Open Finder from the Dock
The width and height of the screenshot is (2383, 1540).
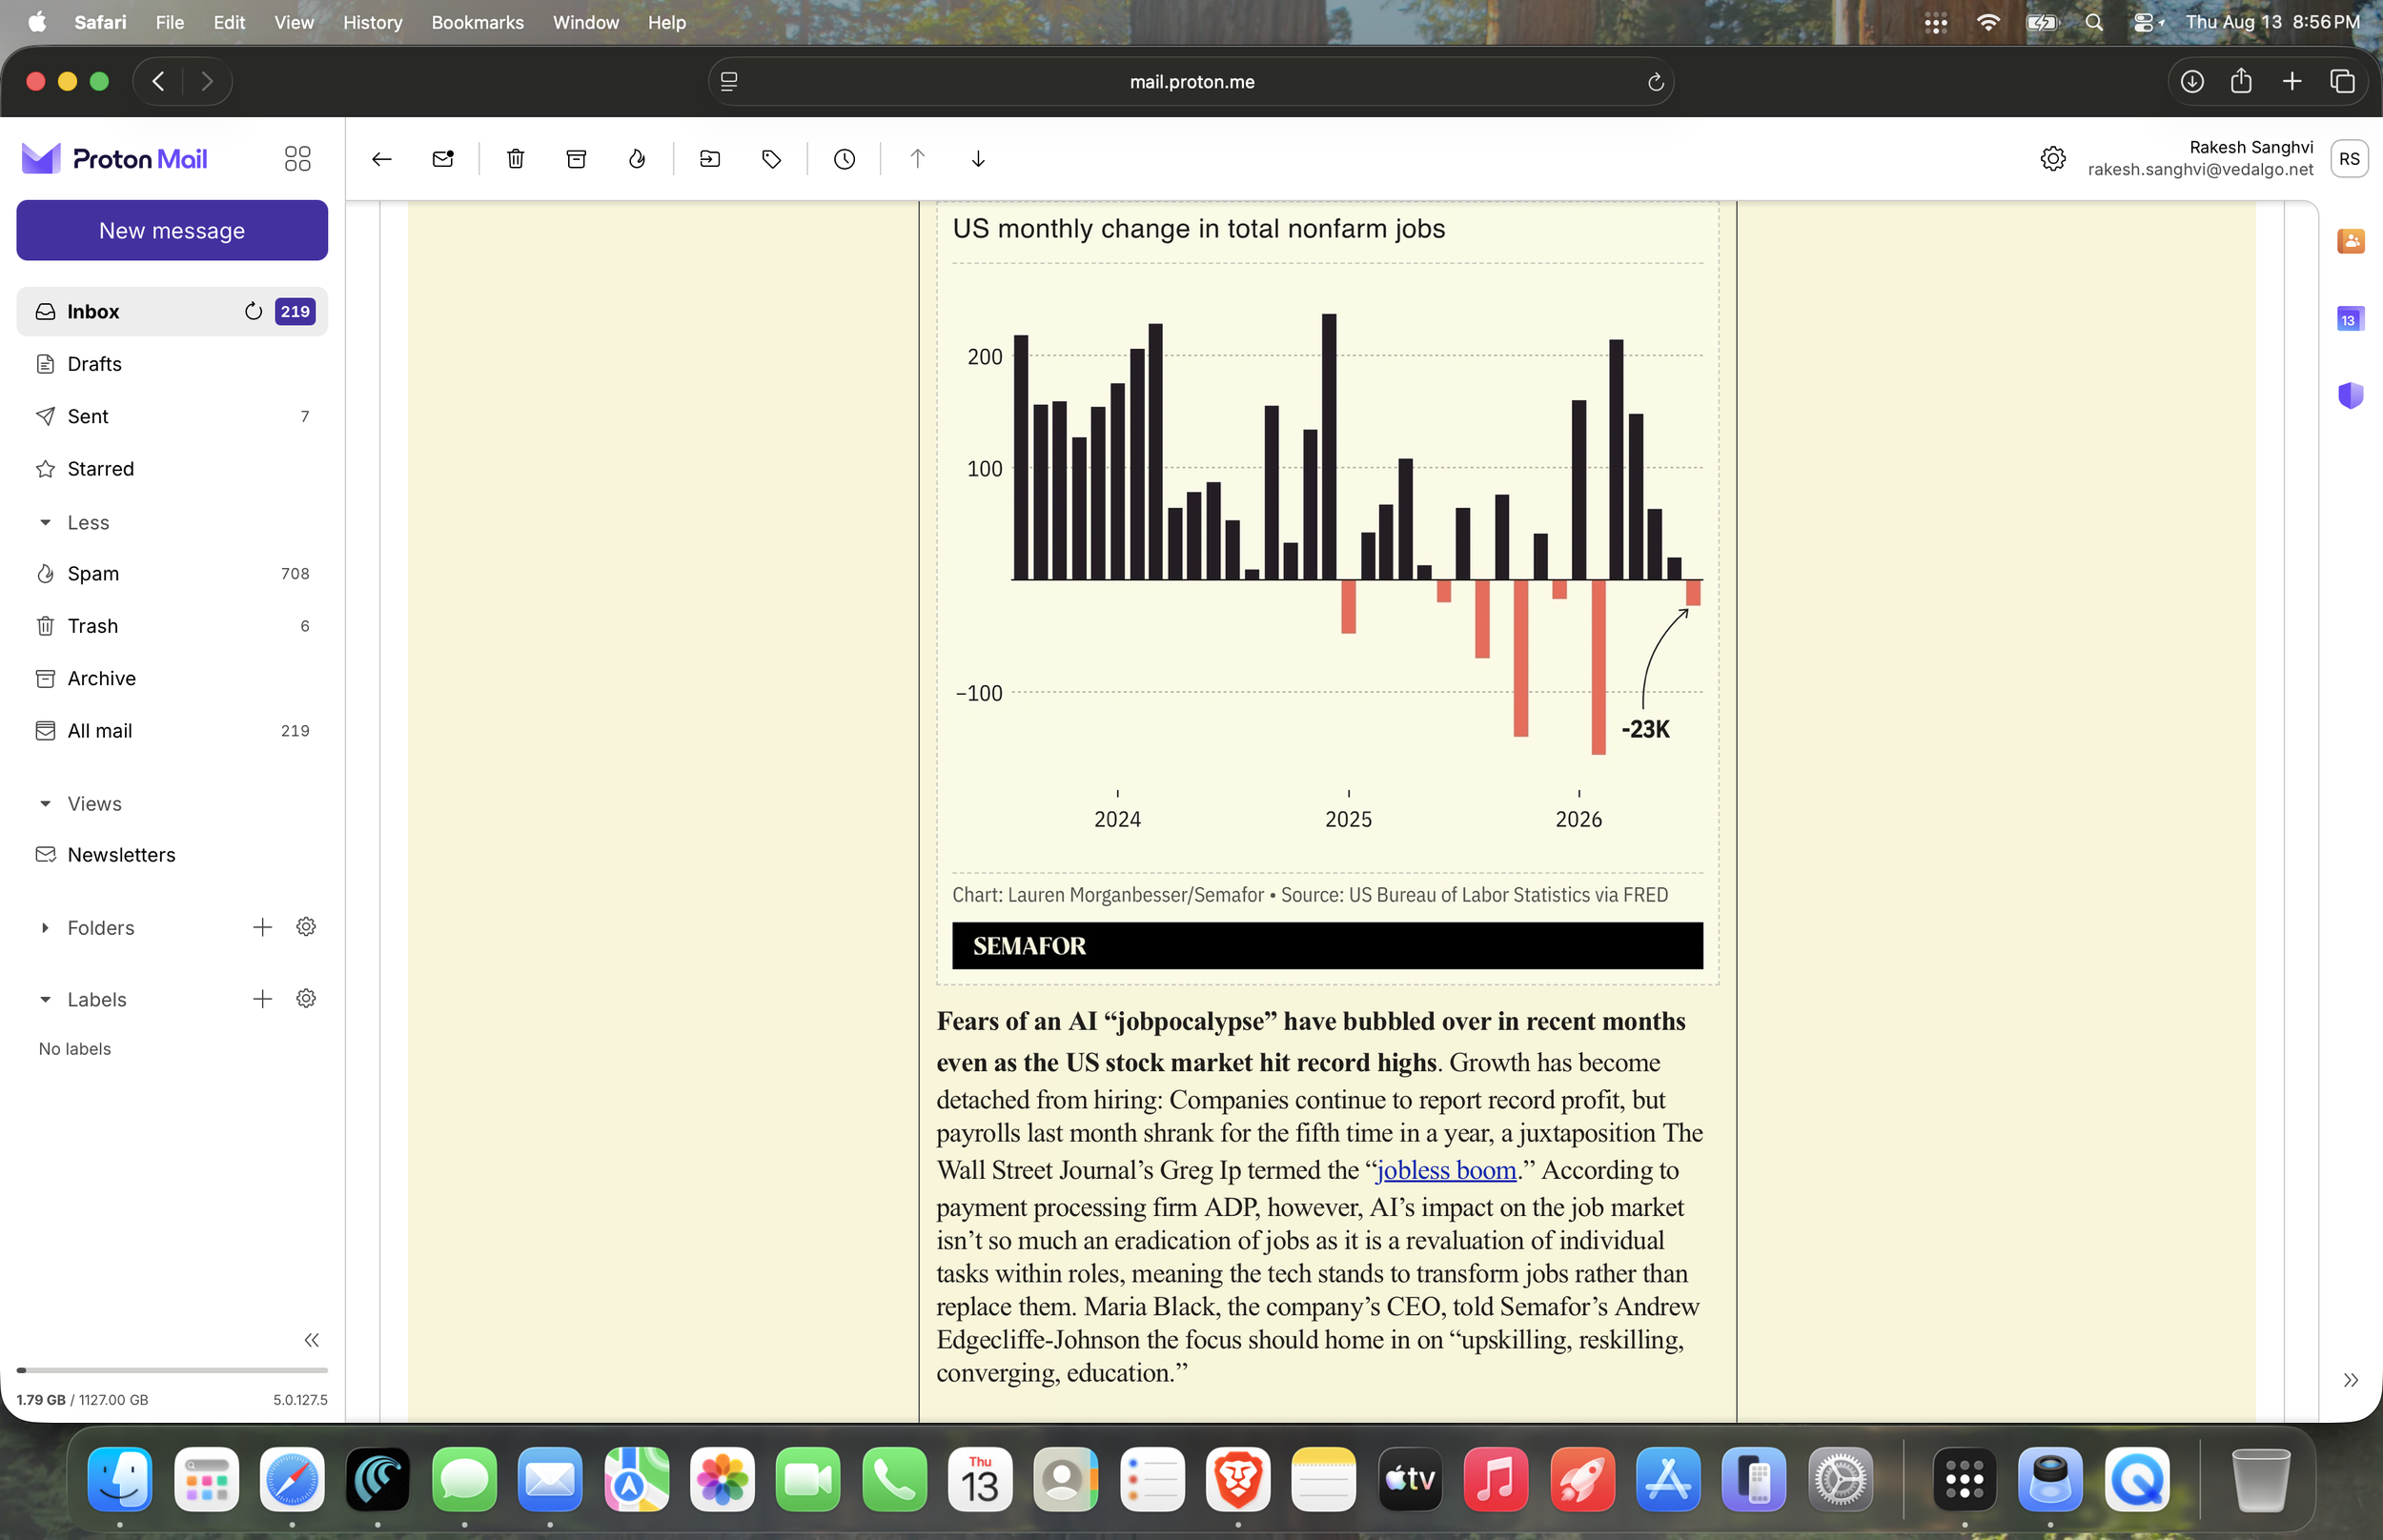tap(120, 1479)
